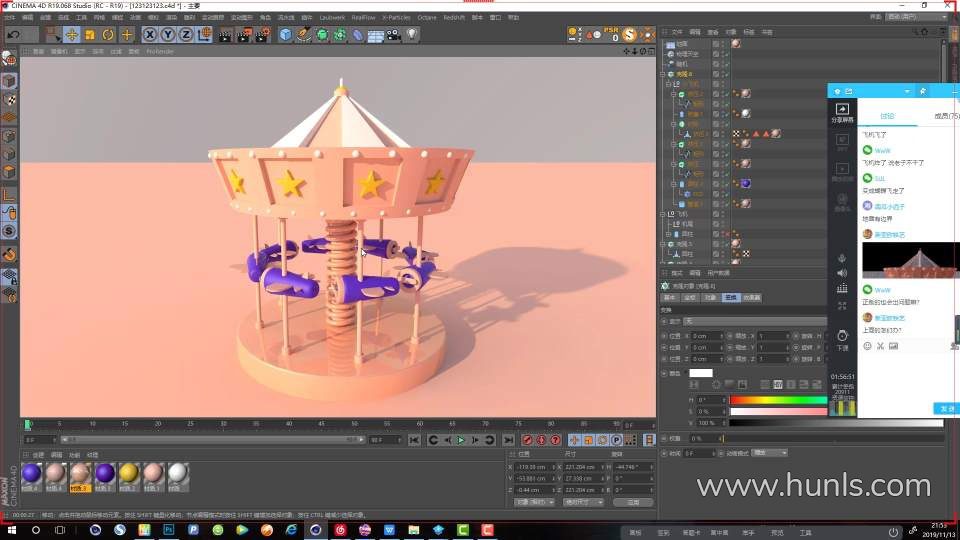Select the Move tool in the toolbar
Image resolution: width=960 pixels, height=540 pixels.
pyautogui.click(x=72, y=35)
